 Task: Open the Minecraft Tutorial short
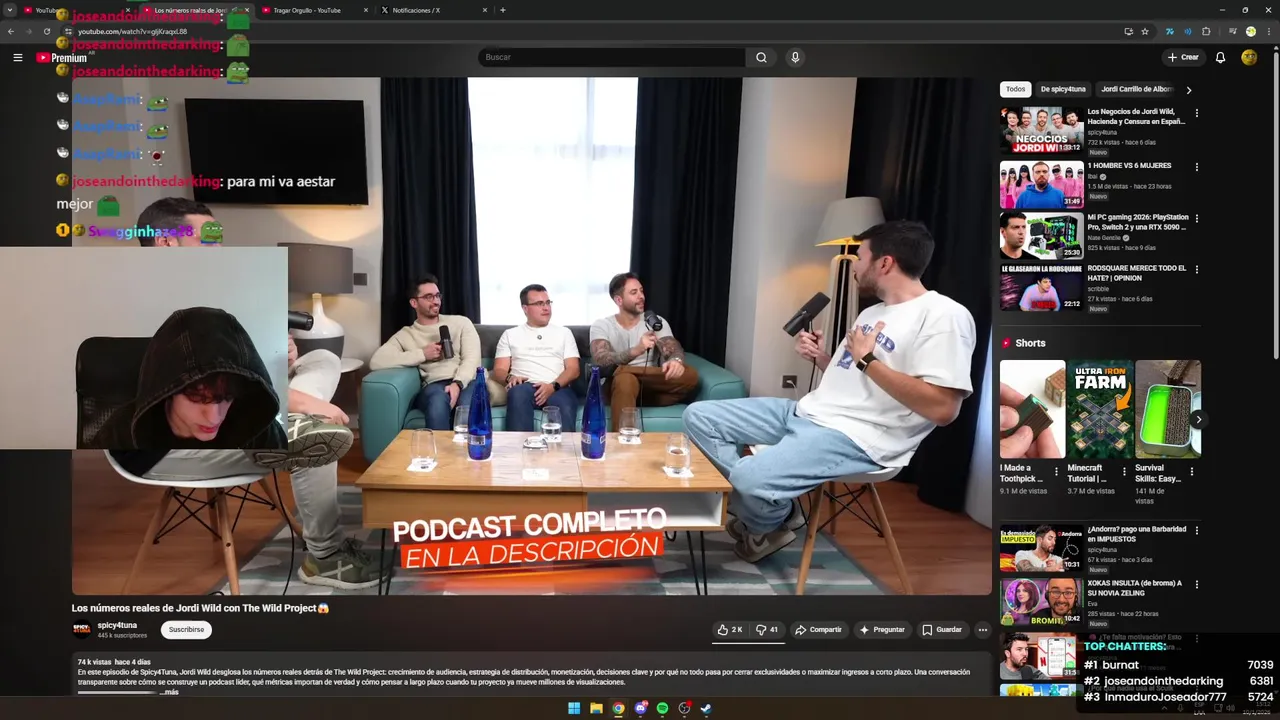click(1100, 409)
